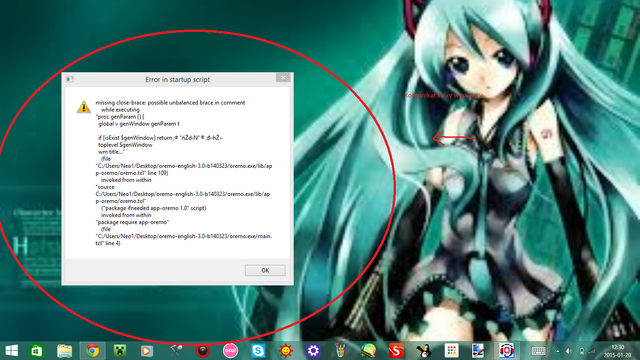
Task: Open the battery status tray icon
Action: 582,351
